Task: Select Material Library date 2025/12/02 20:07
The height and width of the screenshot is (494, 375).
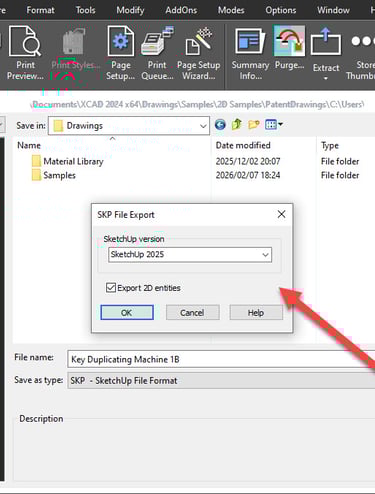Action: (248, 161)
